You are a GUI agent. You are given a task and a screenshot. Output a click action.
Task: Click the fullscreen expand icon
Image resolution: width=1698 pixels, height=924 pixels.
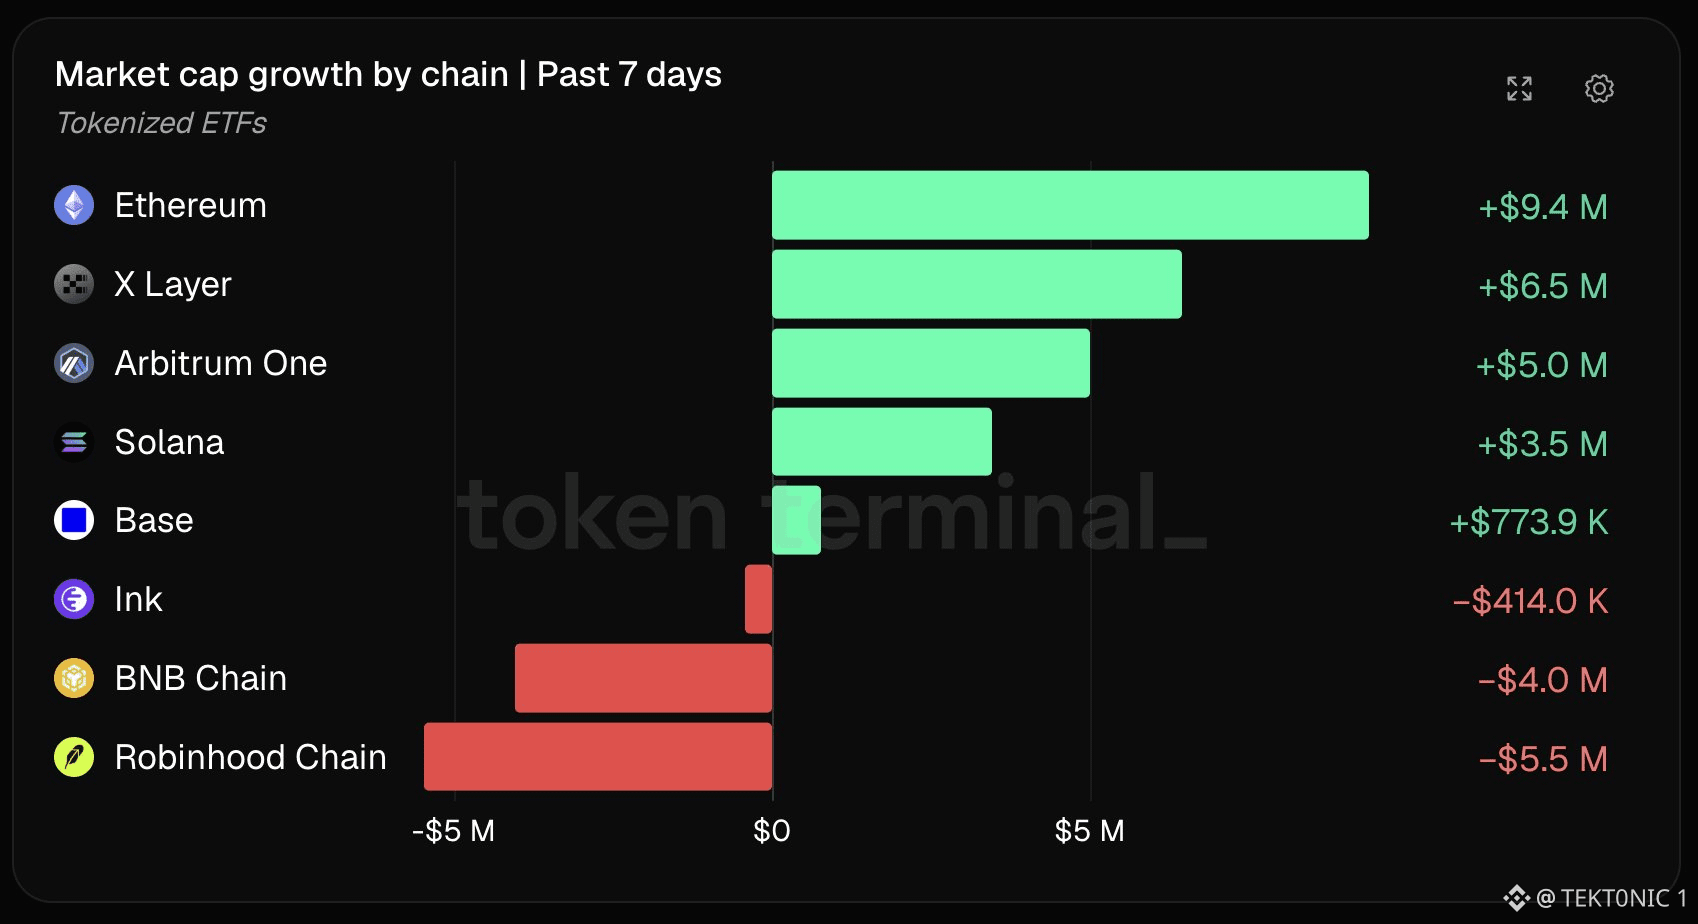pos(1519,89)
